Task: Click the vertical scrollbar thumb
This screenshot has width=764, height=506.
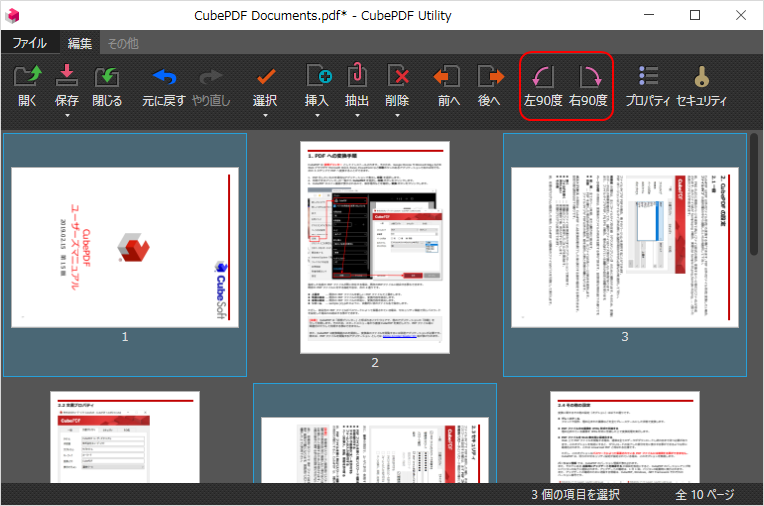Action: coord(754,193)
